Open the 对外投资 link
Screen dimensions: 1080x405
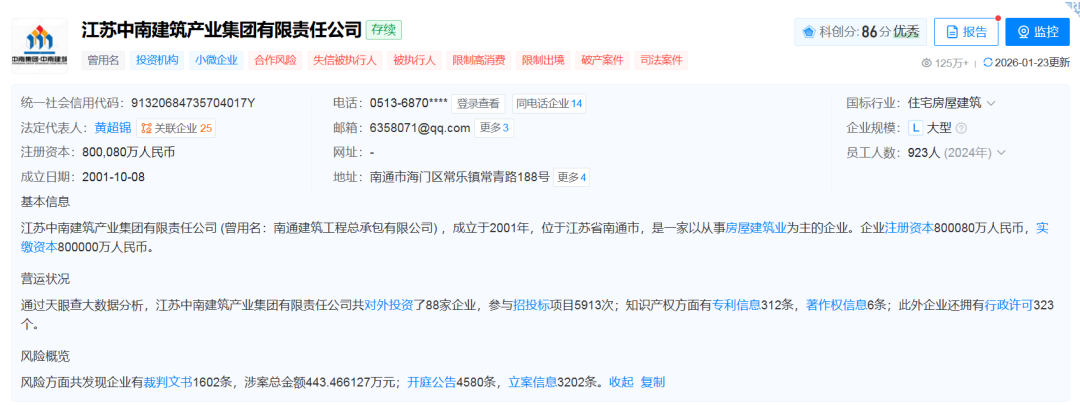pos(388,305)
